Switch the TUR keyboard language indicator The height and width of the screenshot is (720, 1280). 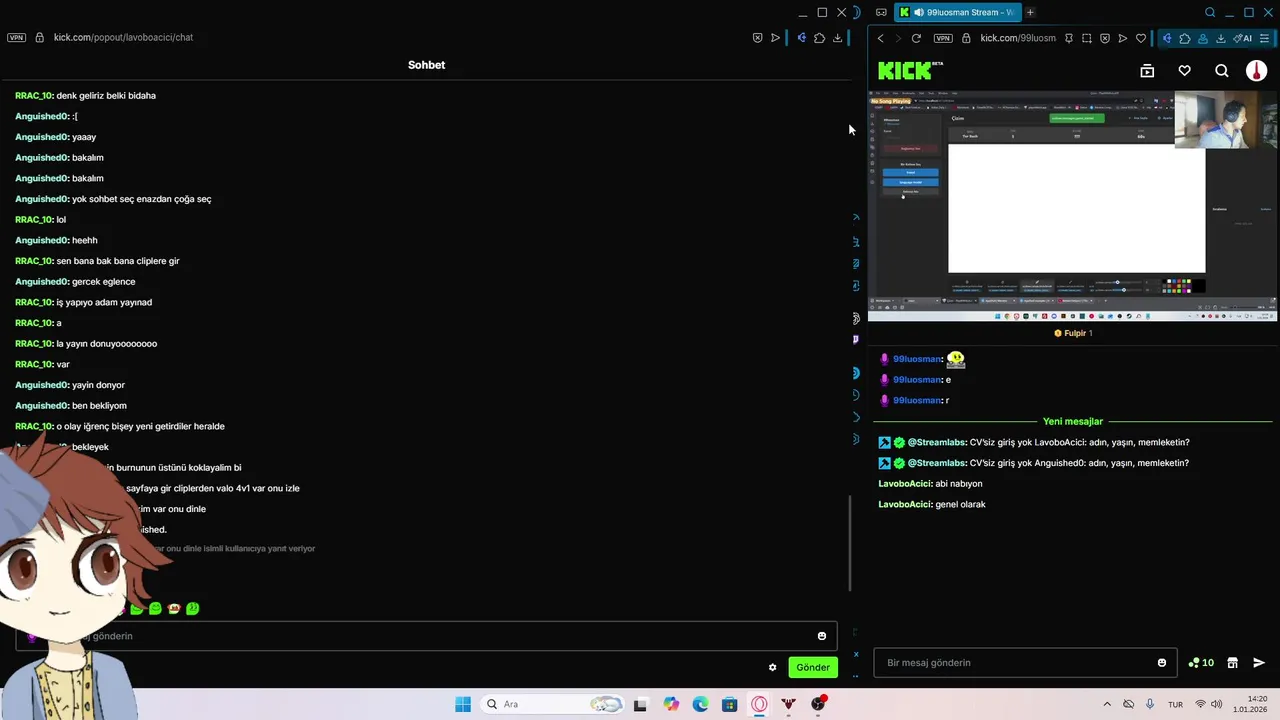point(1176,704)
